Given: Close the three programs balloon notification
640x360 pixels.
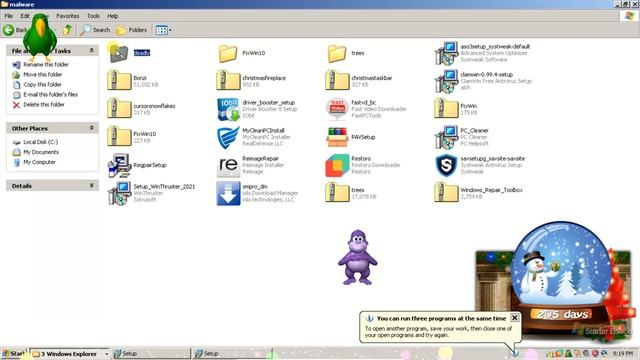Looking at the screenshot, I should click(514, 318).
